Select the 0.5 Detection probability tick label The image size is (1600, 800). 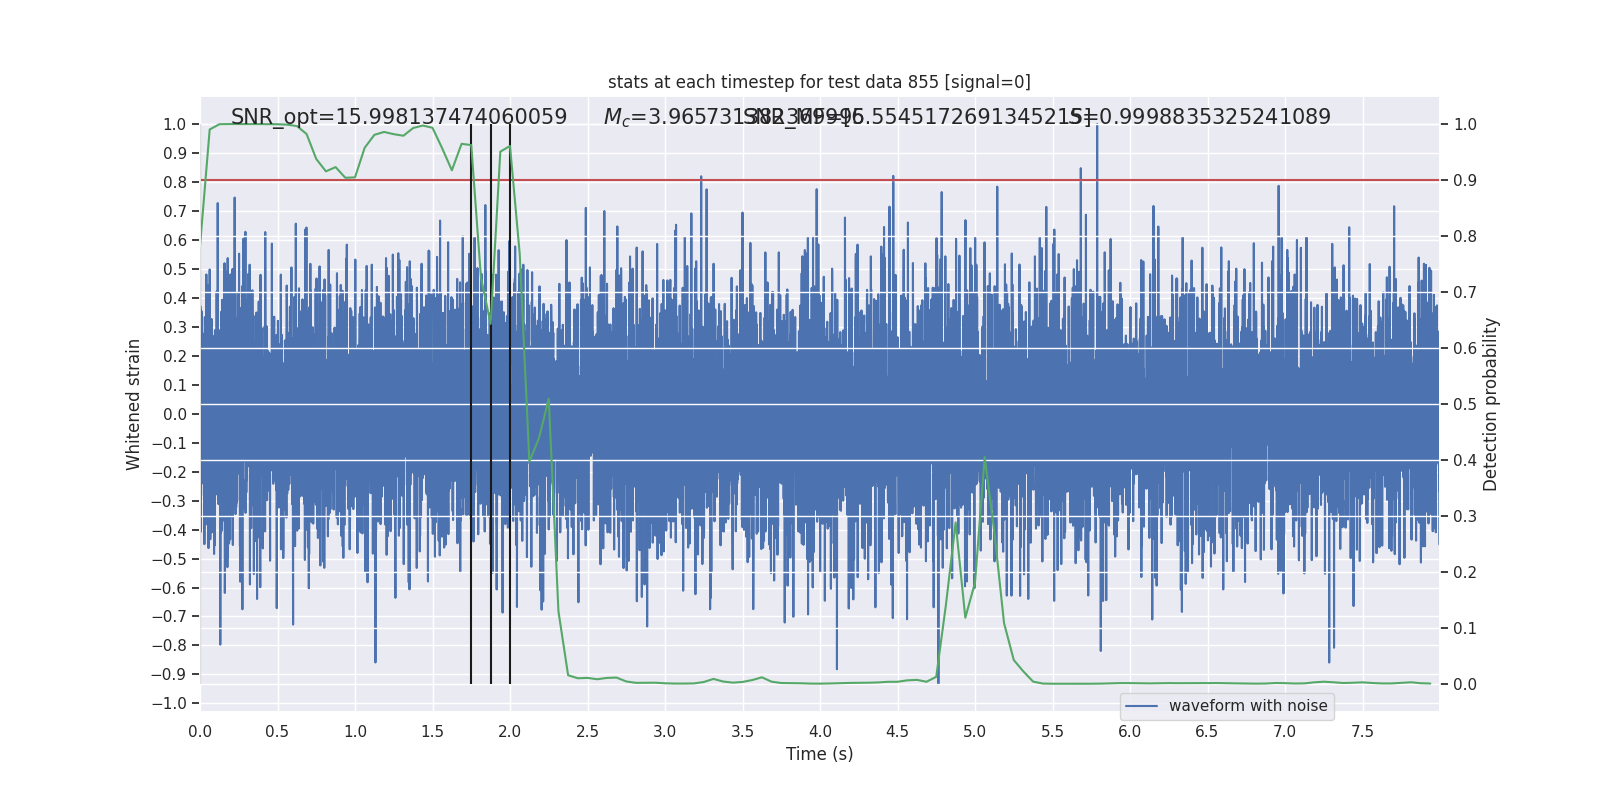(x=1465, y=405)
